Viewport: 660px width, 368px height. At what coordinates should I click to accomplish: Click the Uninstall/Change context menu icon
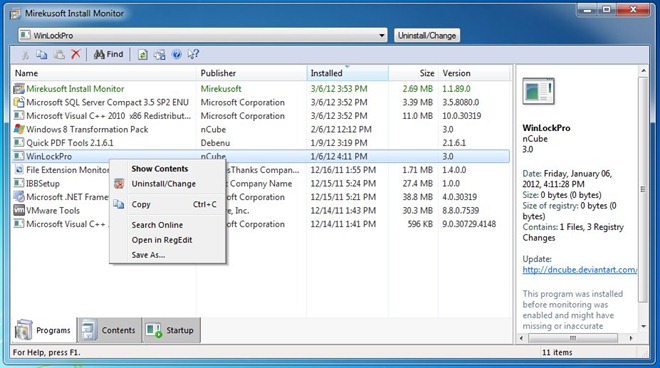point(119,184)
